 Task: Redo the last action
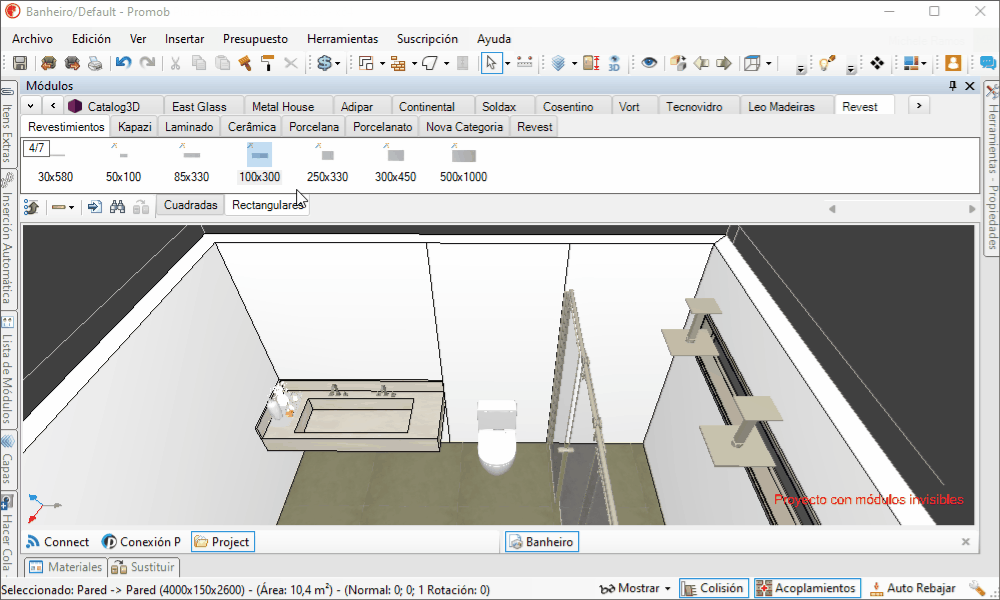(147, 63)
